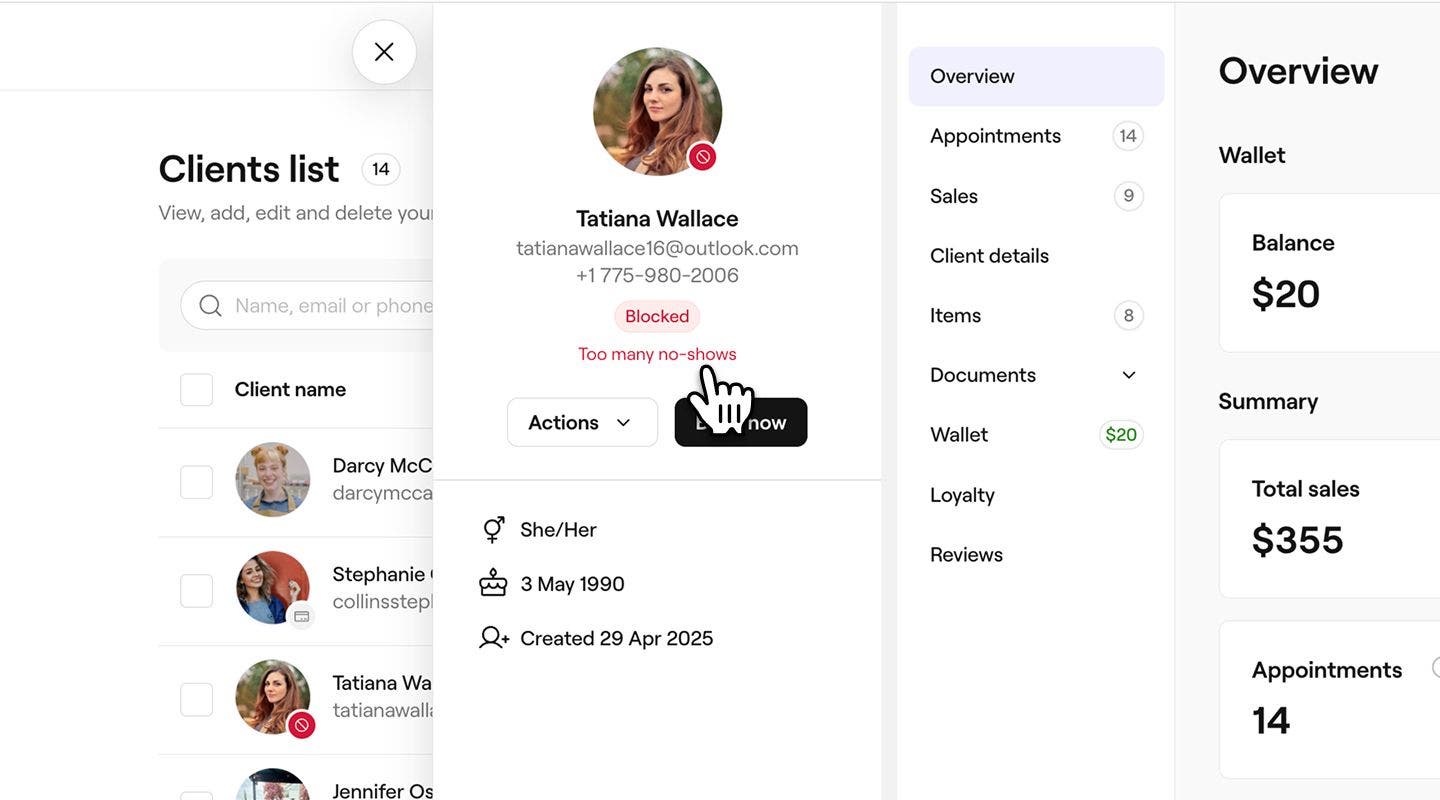The width and height of the screenshot is (1440, 800).
Task: Click phone number +1 775-980-2006
Action: (x=657, y=275)
